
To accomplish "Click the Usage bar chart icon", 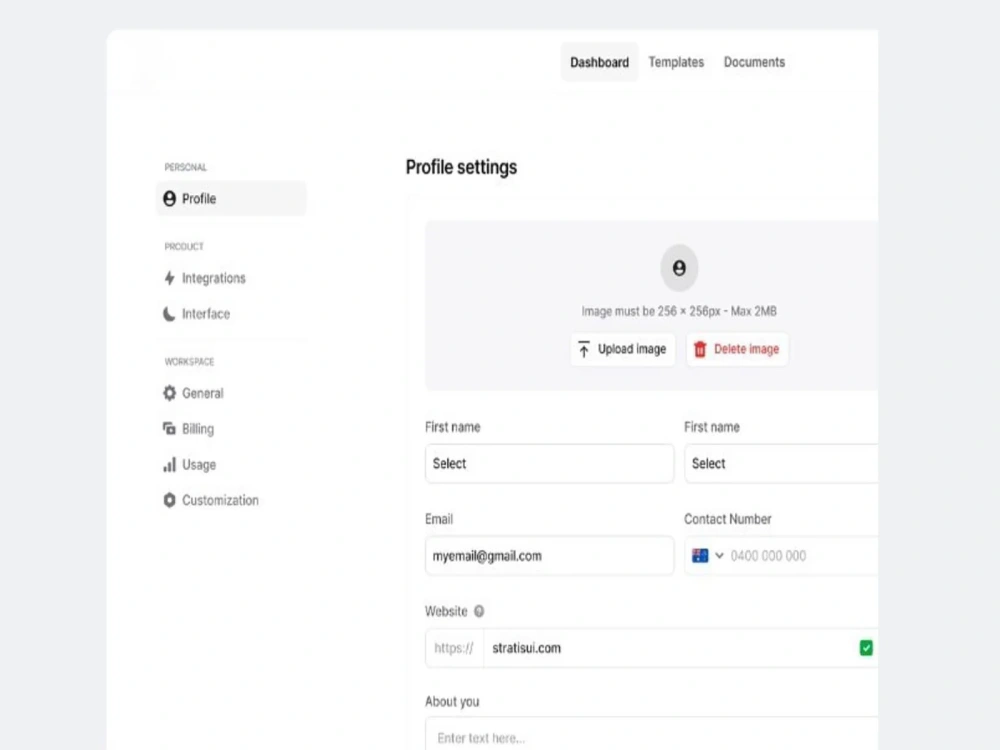I will 168,464.
